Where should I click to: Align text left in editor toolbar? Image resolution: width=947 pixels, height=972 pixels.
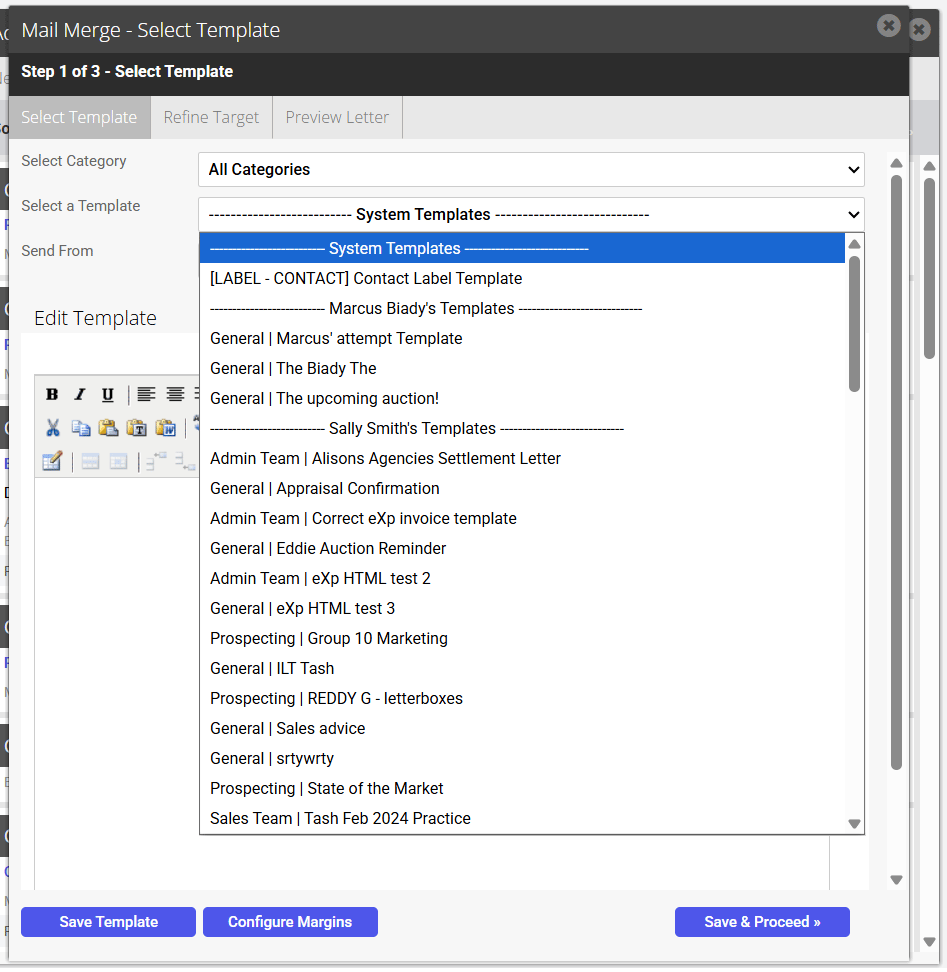coord(146,394)
